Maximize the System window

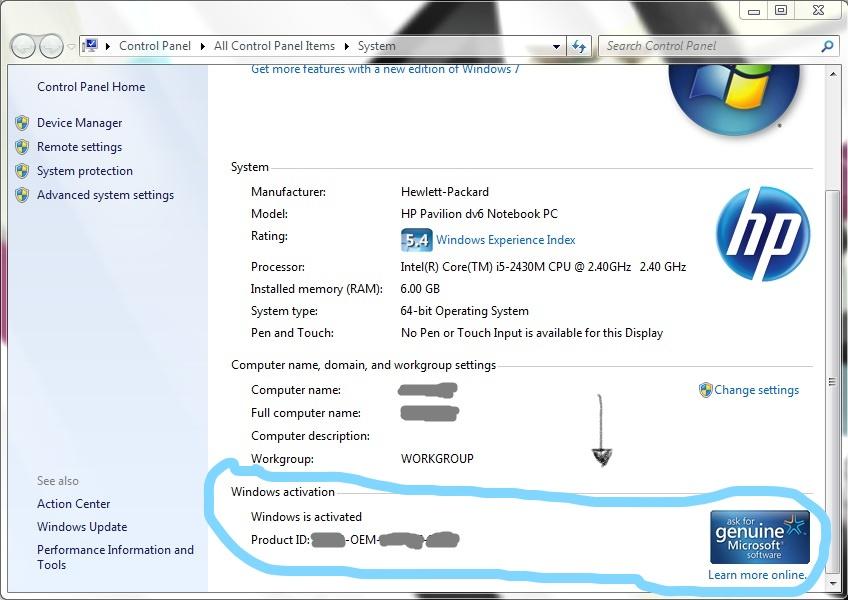[x=781, y=10]
